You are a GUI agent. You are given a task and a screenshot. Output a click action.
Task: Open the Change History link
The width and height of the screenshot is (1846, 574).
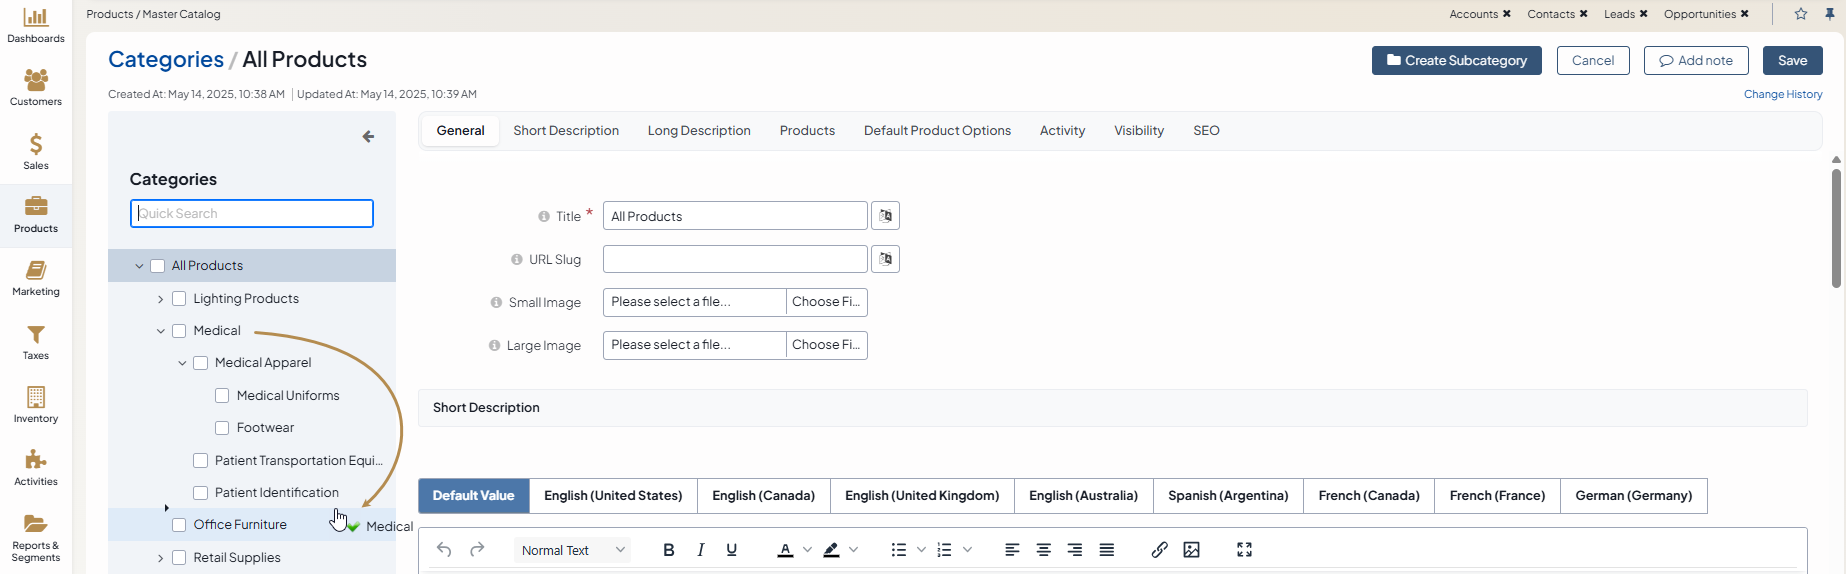(1782, 94)
